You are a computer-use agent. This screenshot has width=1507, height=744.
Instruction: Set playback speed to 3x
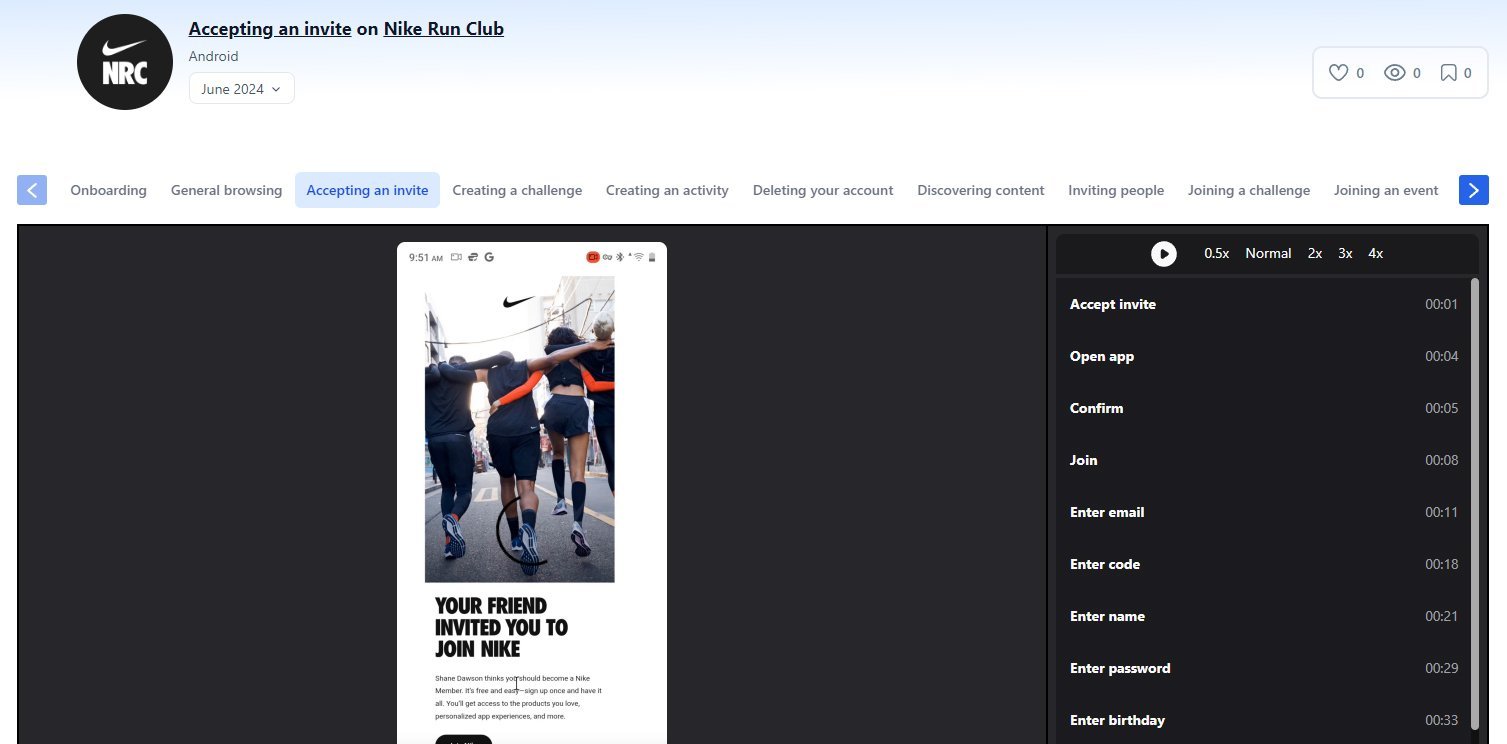pos(1345,254)
